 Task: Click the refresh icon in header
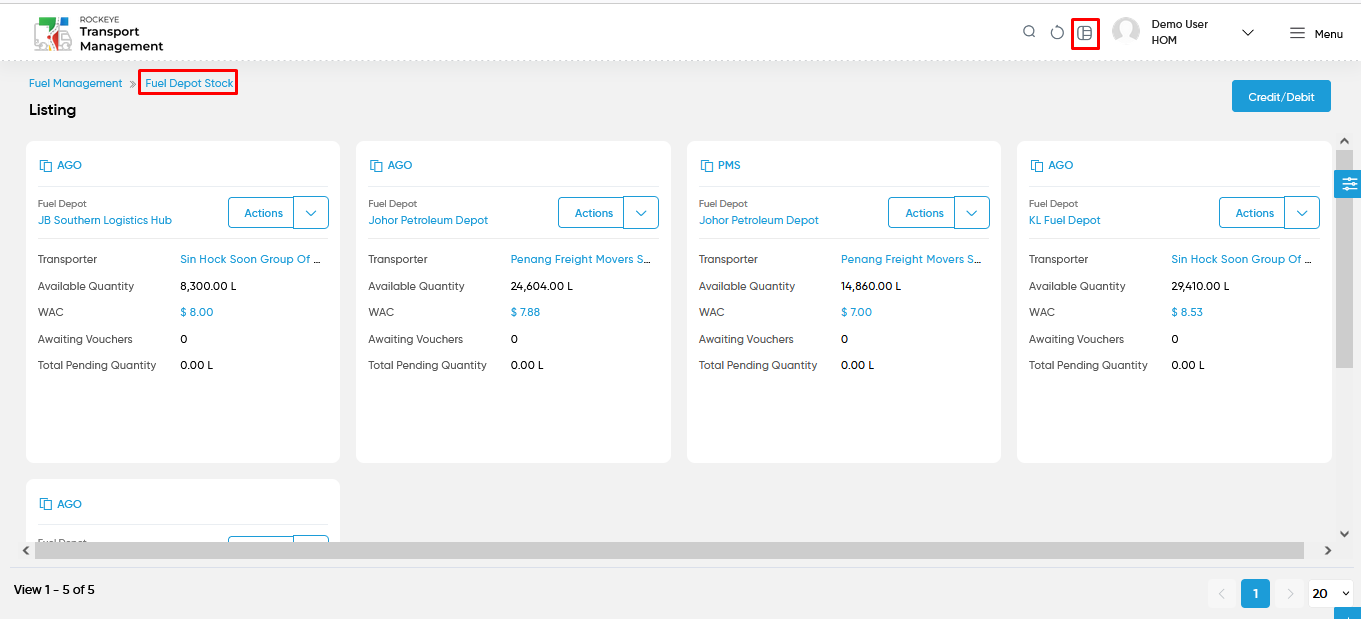pyautogui.click(x=1057, y=33)
